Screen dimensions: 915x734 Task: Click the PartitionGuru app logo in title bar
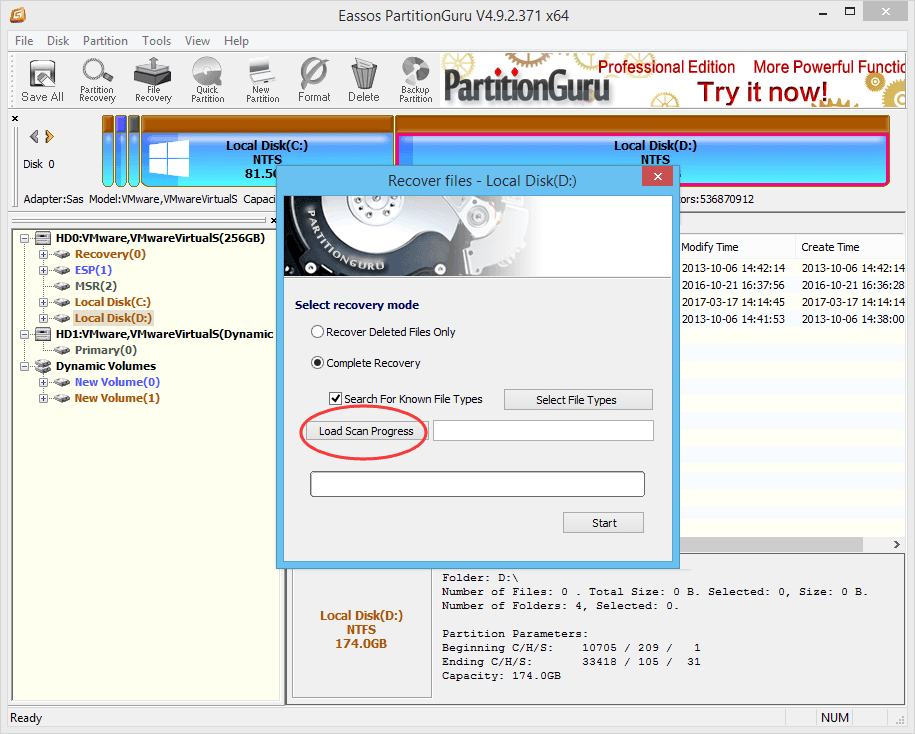pyautogui.click(x=18, y=15)
